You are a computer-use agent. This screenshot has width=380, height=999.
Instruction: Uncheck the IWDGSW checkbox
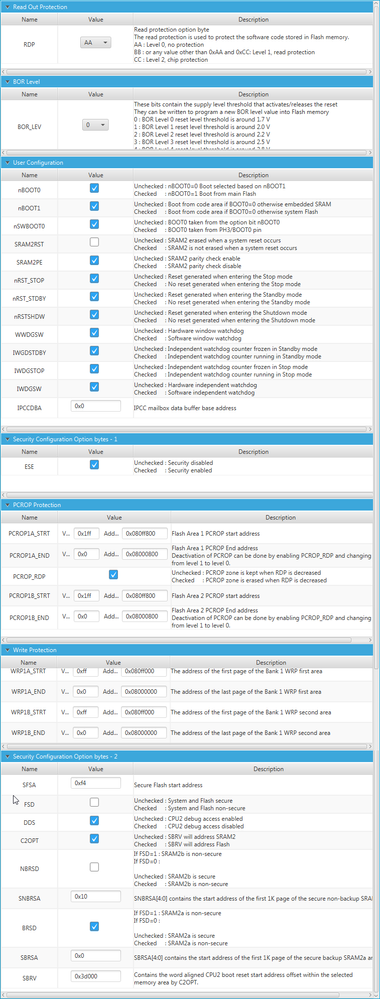94,387
